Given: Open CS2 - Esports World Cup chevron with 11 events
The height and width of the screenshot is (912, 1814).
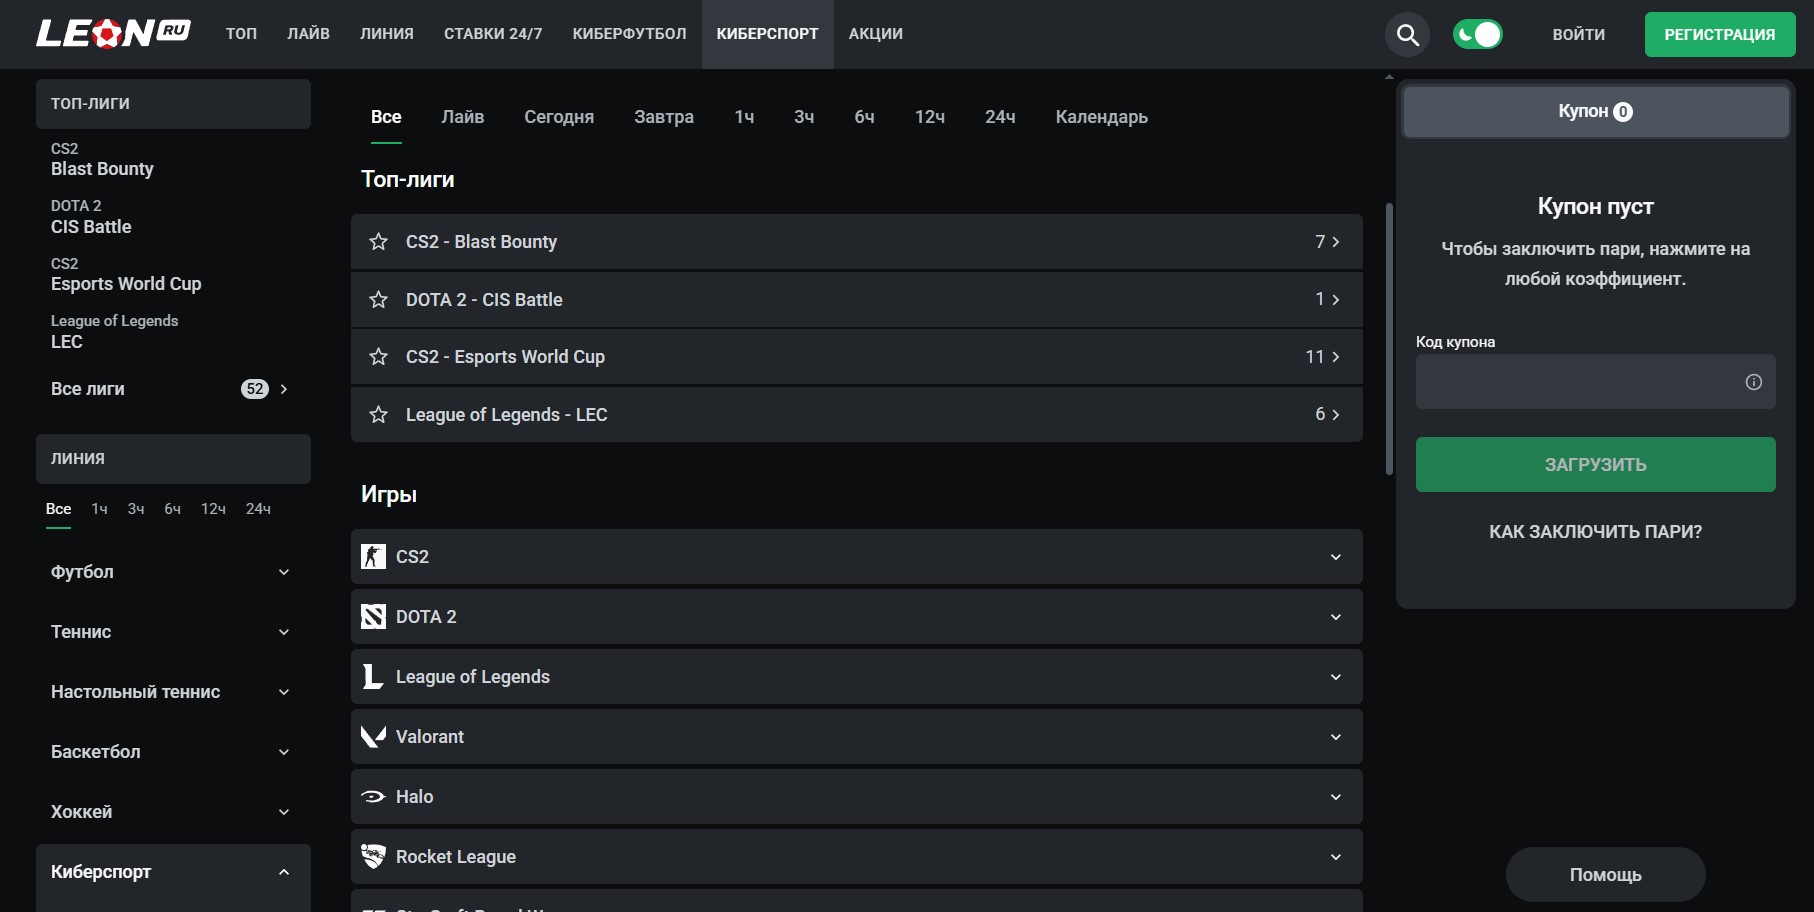Looking at the screenshot, I should point(1335,357).
